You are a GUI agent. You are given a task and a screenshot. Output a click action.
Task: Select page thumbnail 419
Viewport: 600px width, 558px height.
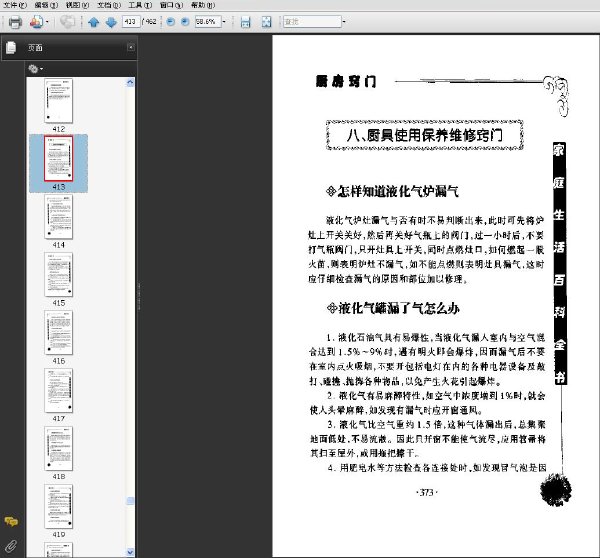click(59, 506)
